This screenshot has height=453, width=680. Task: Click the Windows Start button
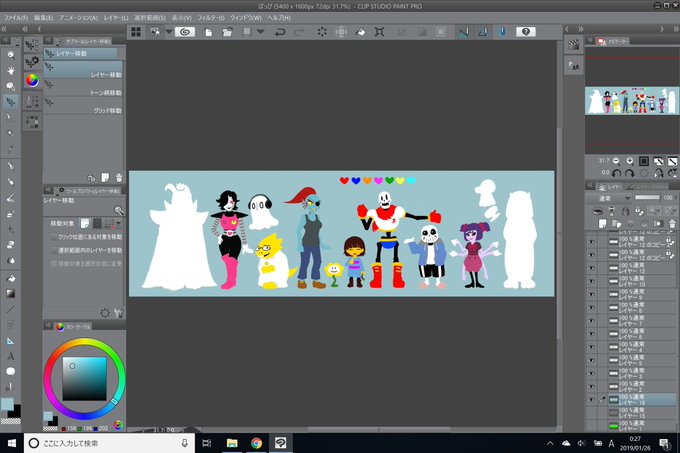[12, 443]
